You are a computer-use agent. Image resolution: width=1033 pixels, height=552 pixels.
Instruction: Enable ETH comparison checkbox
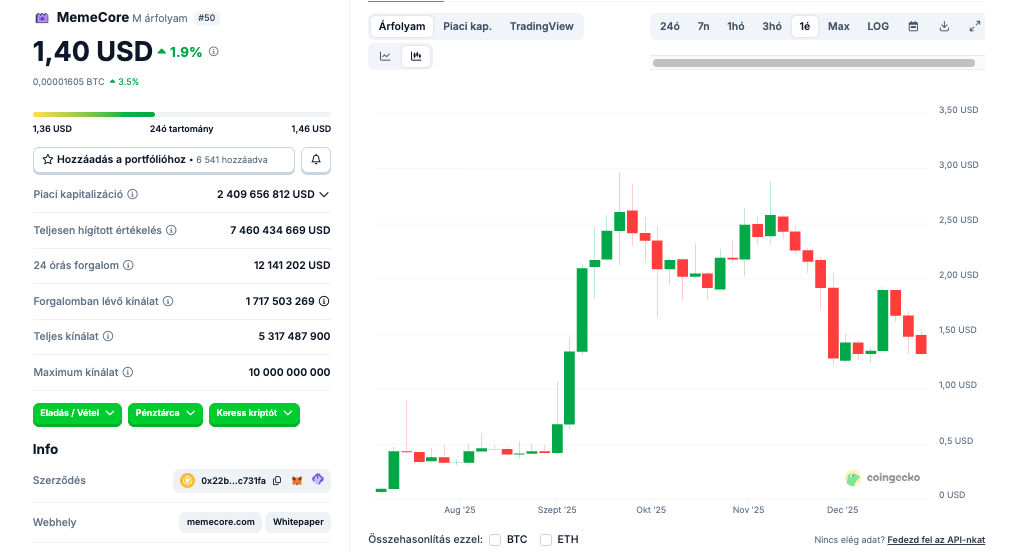click(546, 540)
